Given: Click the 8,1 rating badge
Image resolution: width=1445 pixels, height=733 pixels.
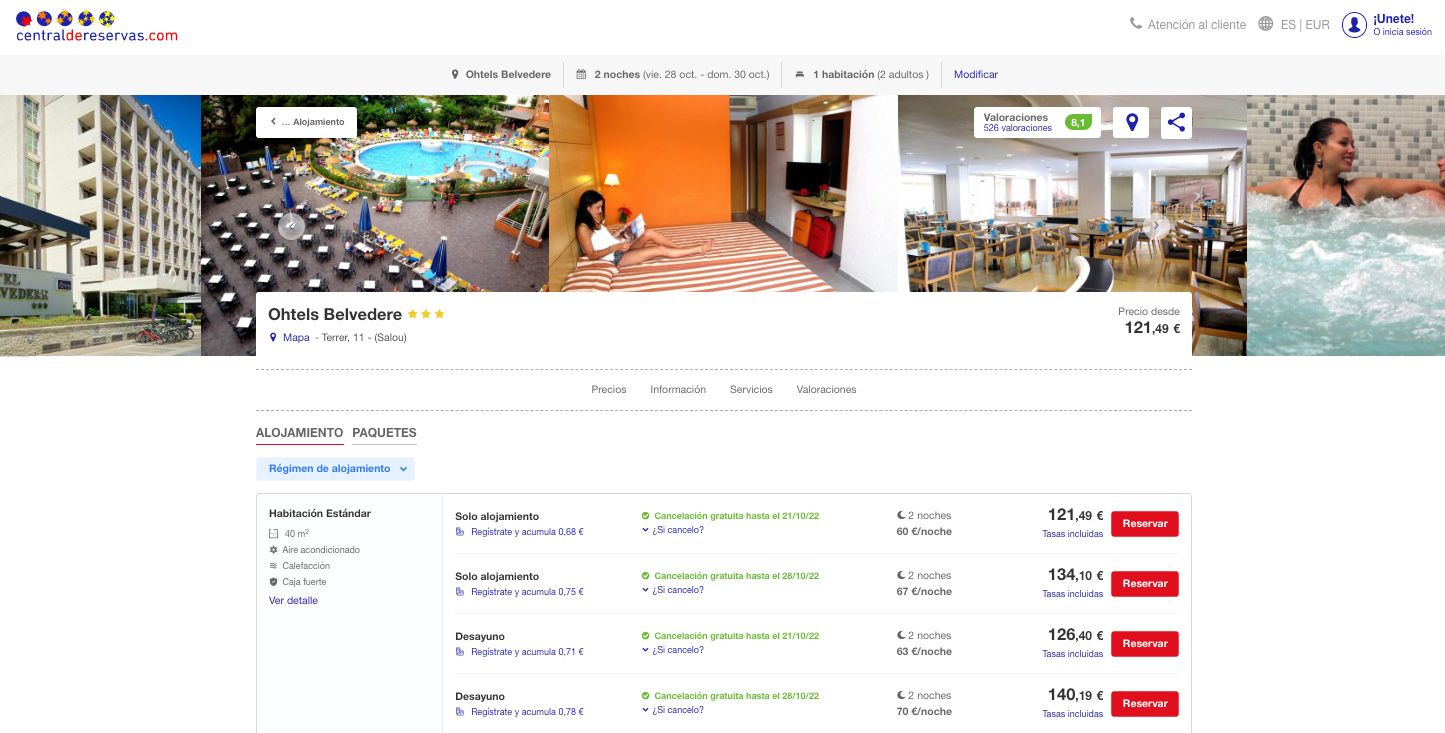Looking at the screenshot, I should tap(1077, 122).
